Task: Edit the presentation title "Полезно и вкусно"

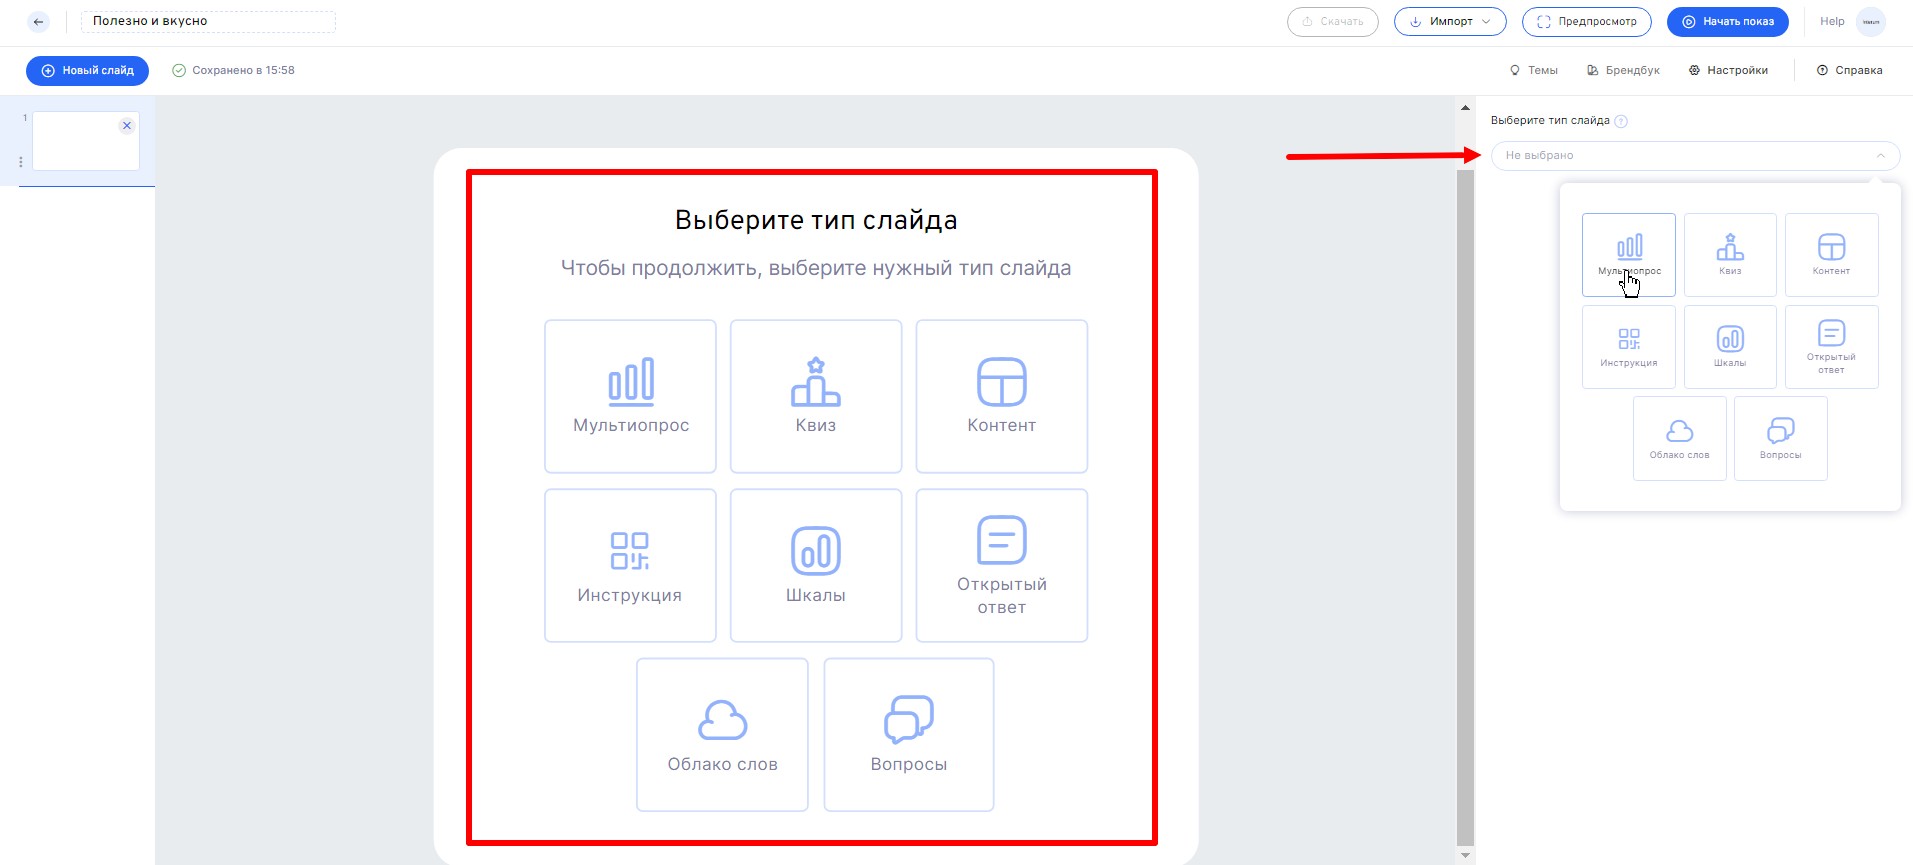Action: pos(208,21)
